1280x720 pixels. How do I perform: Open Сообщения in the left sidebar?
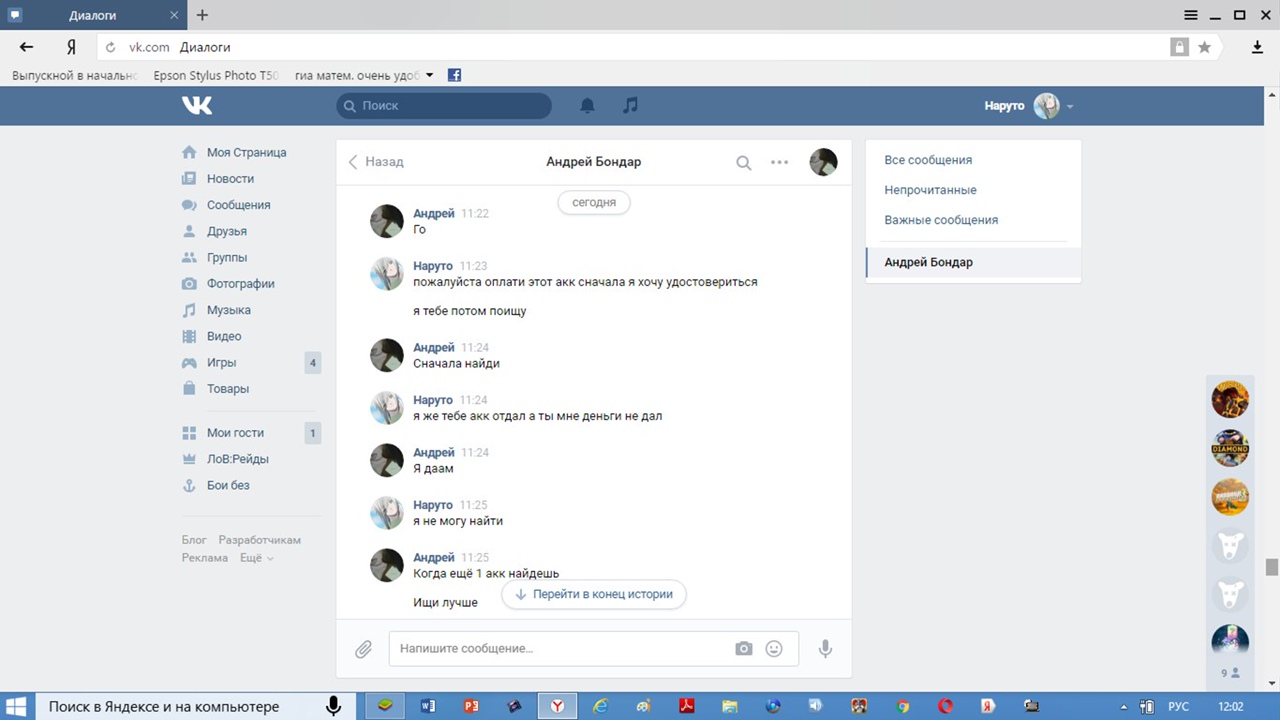[x=238, y=205]
